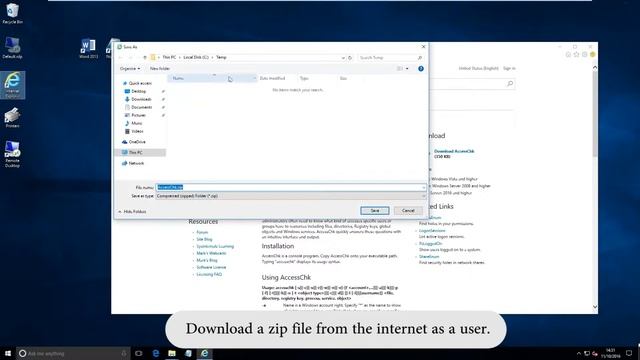Open the Default.rdp desktop shortcut

(12, 48)
